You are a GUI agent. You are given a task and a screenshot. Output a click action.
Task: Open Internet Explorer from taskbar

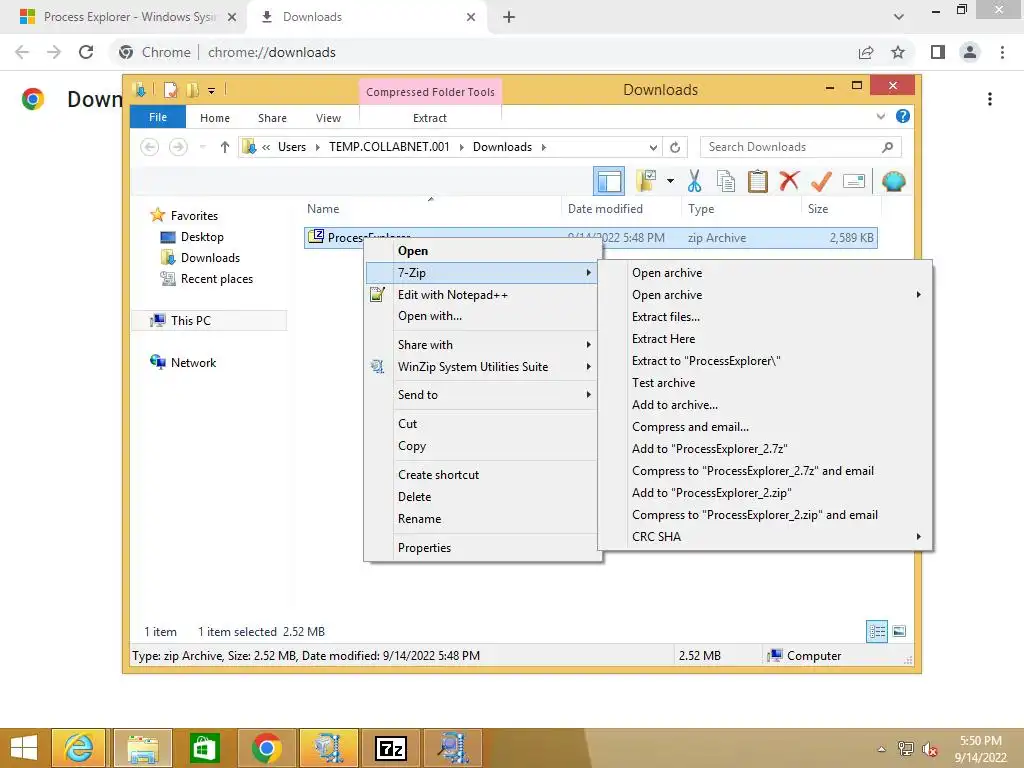click(78, 748)
